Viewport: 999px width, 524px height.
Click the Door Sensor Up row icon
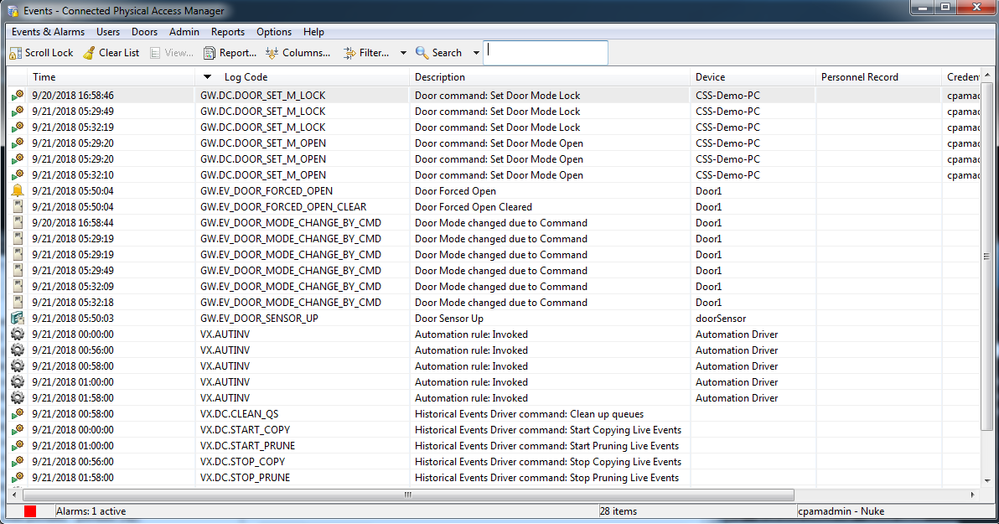tap(17, 318)
